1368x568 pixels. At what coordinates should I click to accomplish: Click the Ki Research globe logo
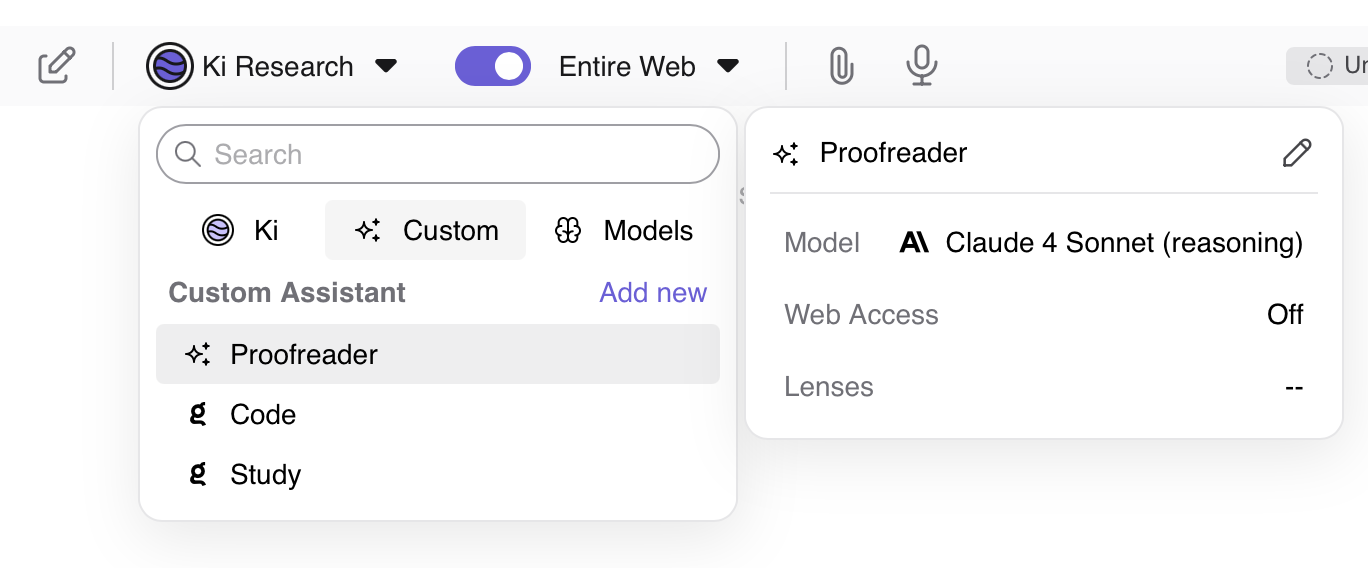click(x=170, y=67)
